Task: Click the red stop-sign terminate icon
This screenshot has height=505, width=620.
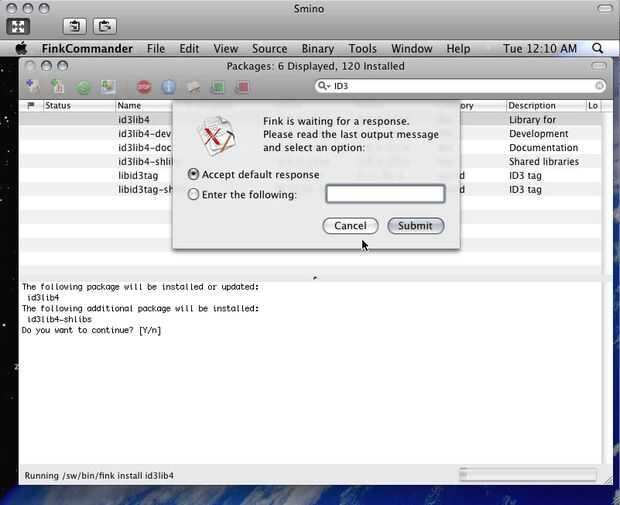Action: [x=144, y=87]
